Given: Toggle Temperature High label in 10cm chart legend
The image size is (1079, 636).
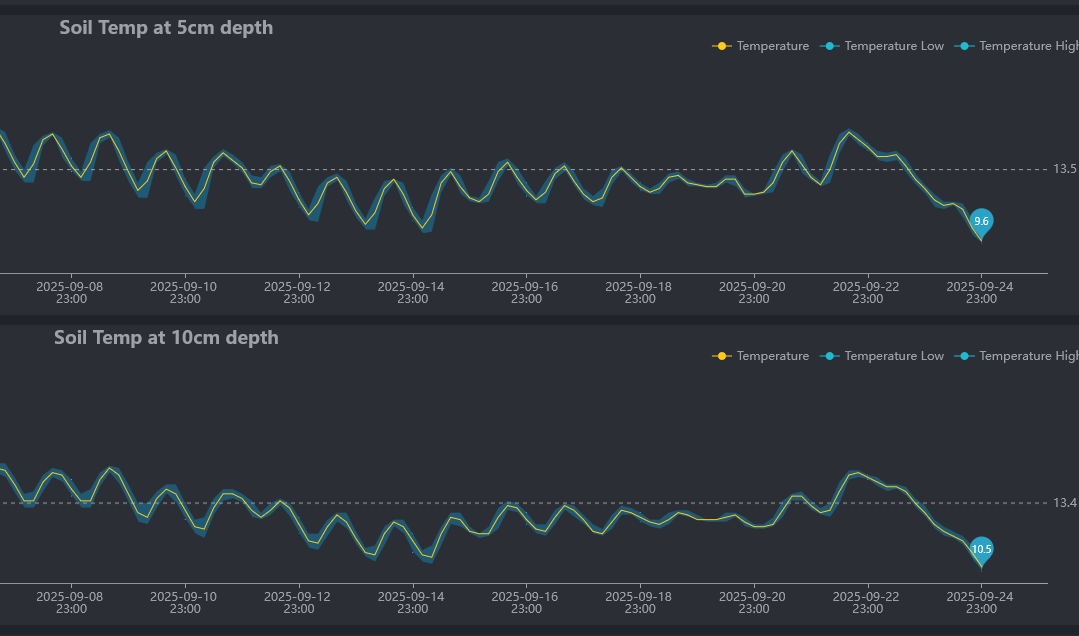Looking at the screenshot, I should pos(1028,356).
